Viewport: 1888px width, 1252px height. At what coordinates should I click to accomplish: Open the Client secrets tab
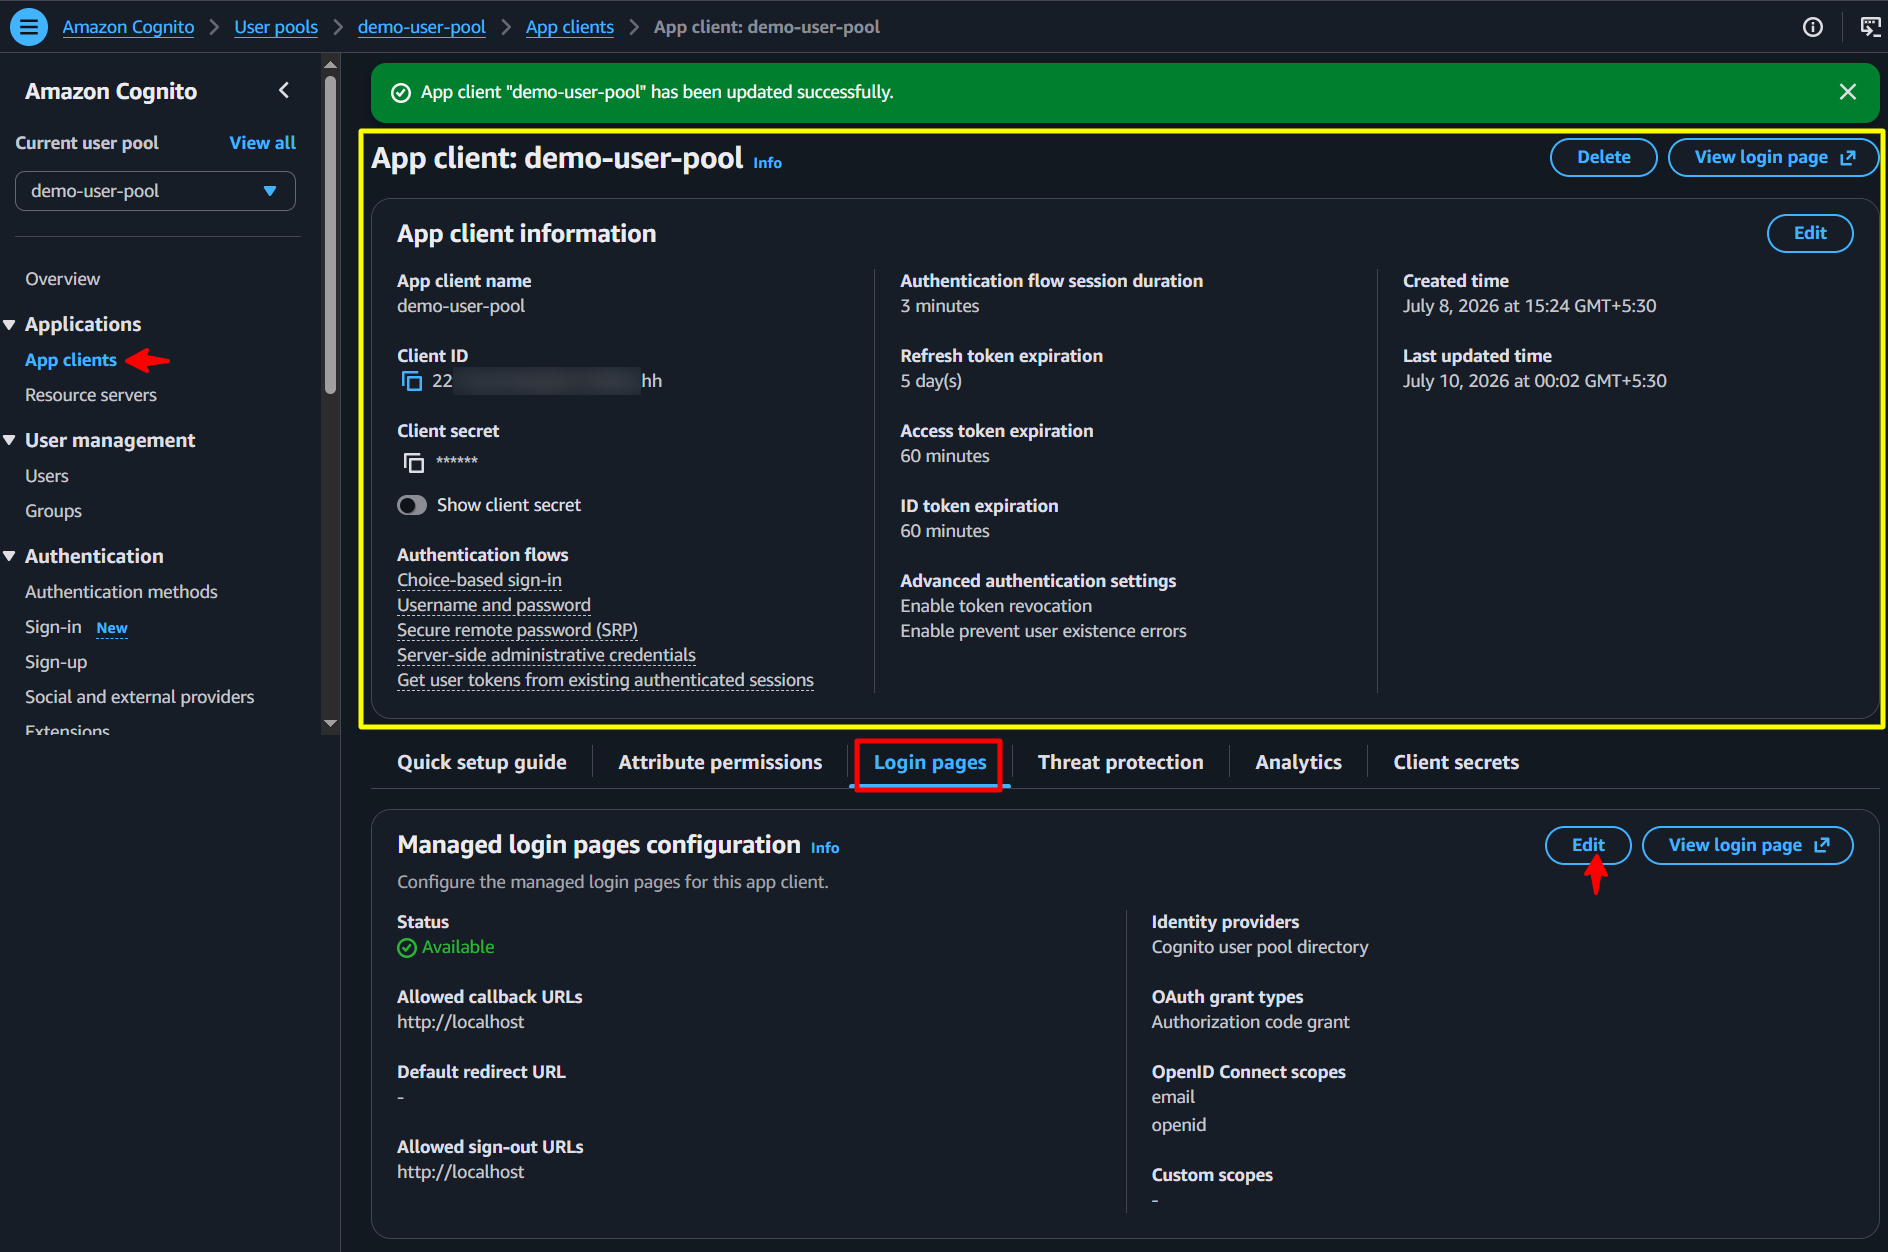click(1456, 762)
